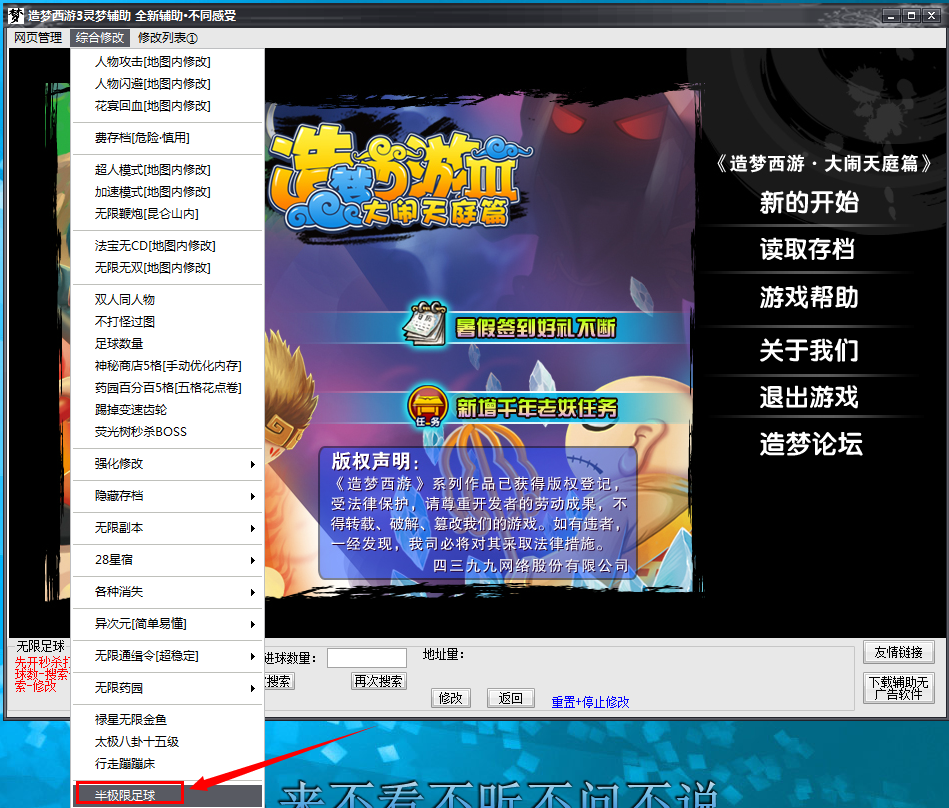
Task: Select 行走蹦蹦床 menu item
Action: point(168,764)
